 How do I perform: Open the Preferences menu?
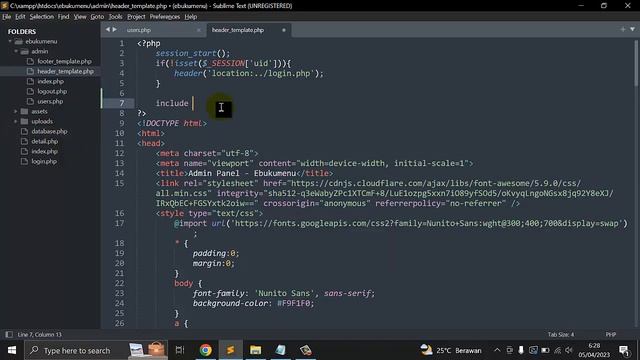tap(165, 17)
